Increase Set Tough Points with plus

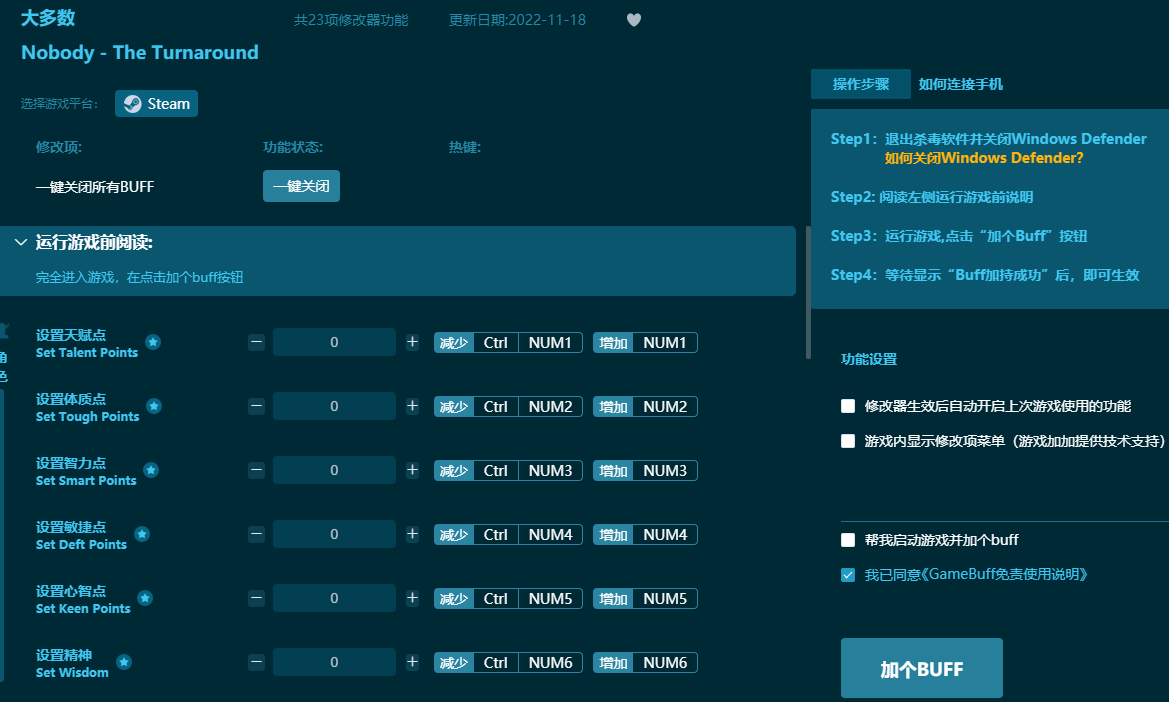[412, 406]
